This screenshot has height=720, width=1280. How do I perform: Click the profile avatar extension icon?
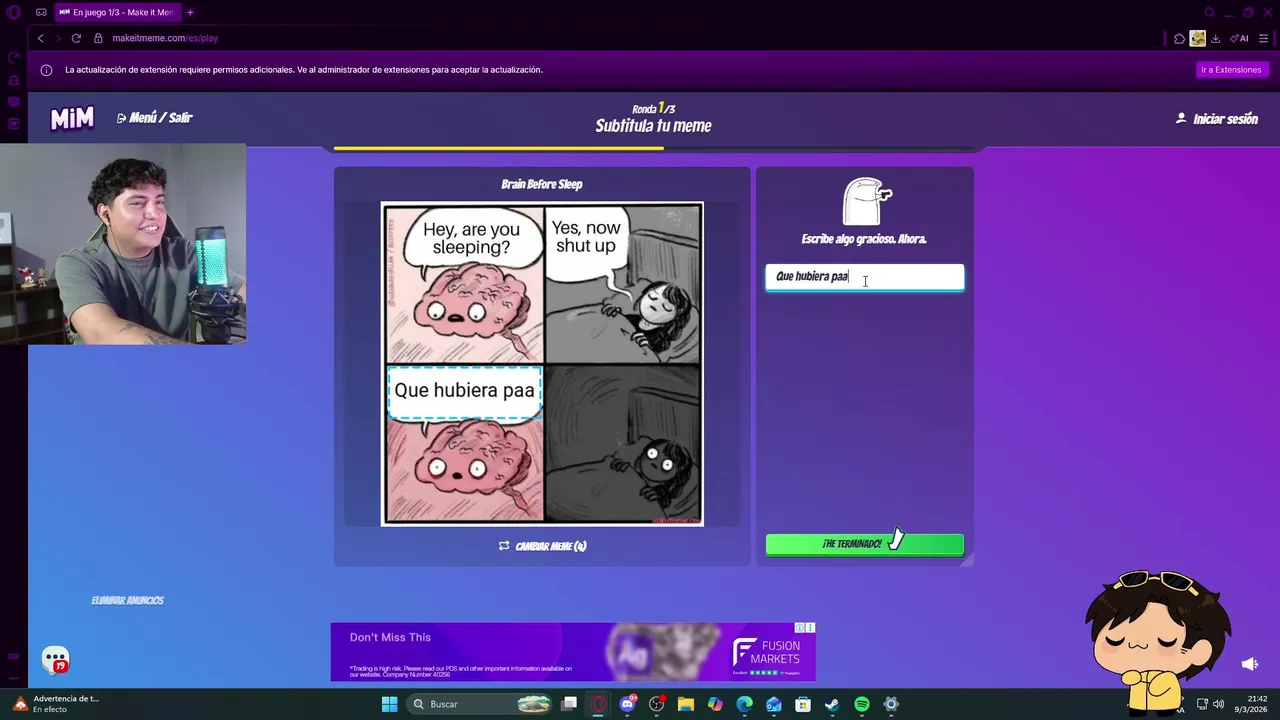pyautogui.click(x=1197, y=38)
